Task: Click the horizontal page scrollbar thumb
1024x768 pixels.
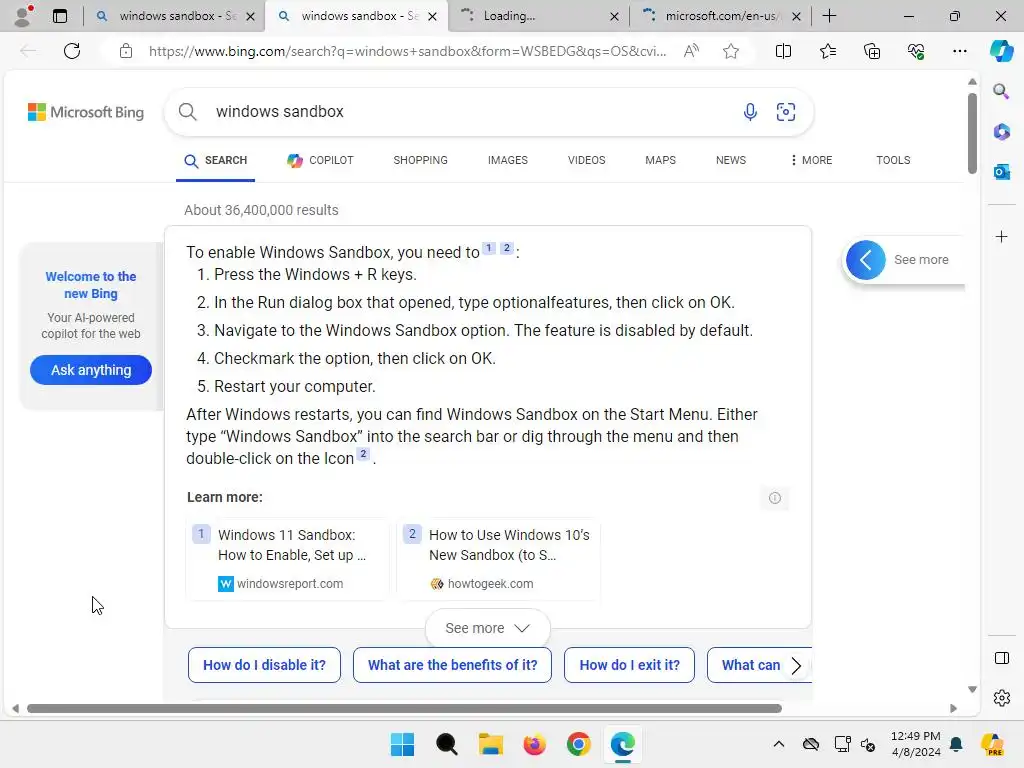Action: tap(404, 709)
